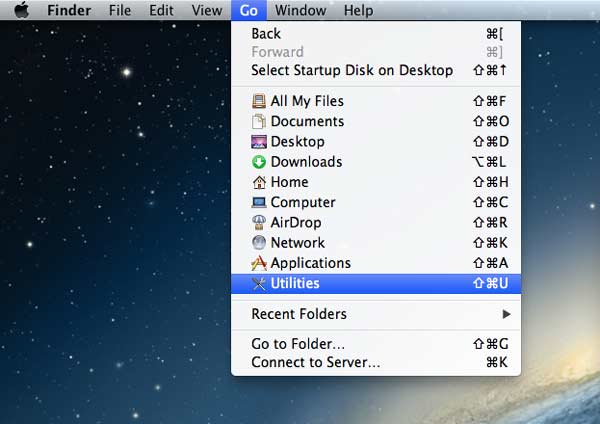
Task: Click the Computer laptop icon
Action: [x=259, y=202]
